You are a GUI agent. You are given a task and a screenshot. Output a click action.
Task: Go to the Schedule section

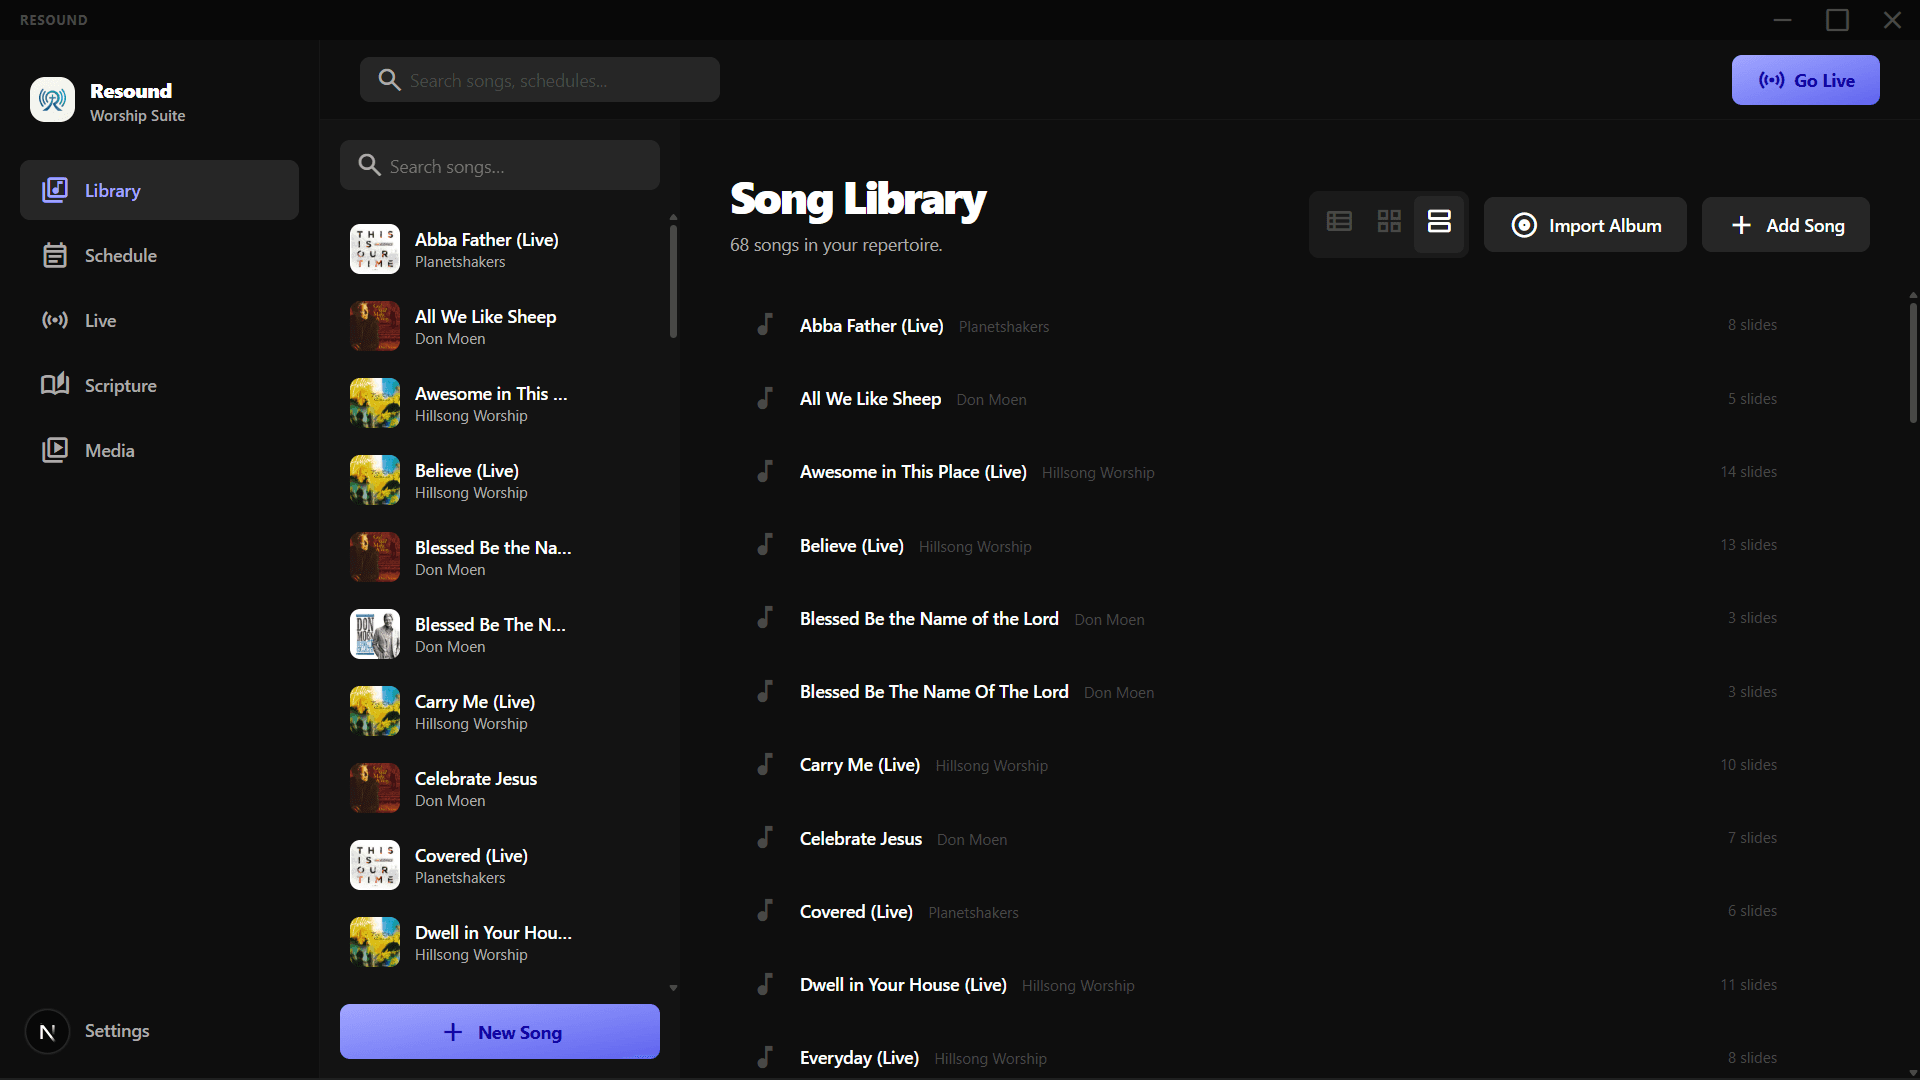click(x=159, y=255)
